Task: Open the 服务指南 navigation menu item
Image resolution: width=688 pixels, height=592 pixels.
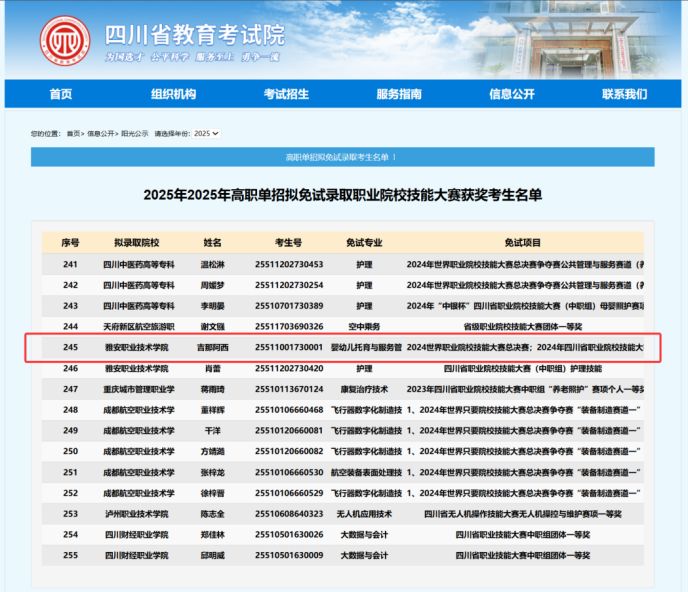Action: 399,94
